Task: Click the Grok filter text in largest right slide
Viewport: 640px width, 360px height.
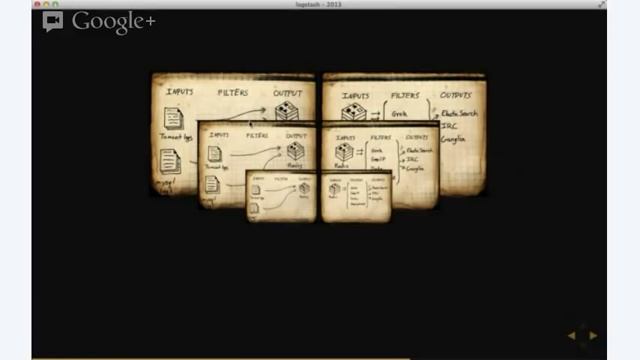Action: click(x=399, y=114)
